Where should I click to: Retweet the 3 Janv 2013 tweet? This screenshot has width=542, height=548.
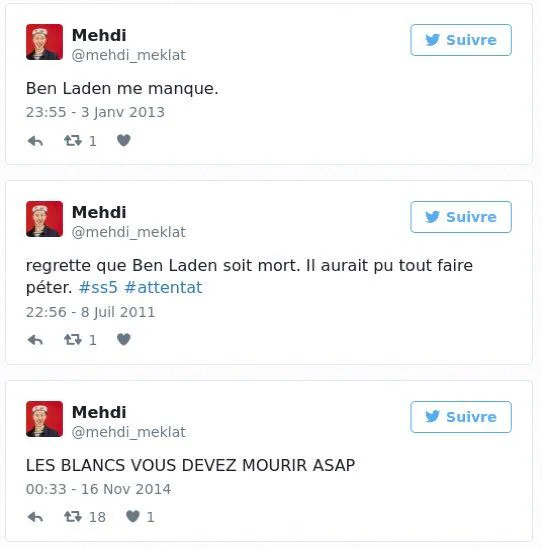pyautogui.click(x=73, y=141)
